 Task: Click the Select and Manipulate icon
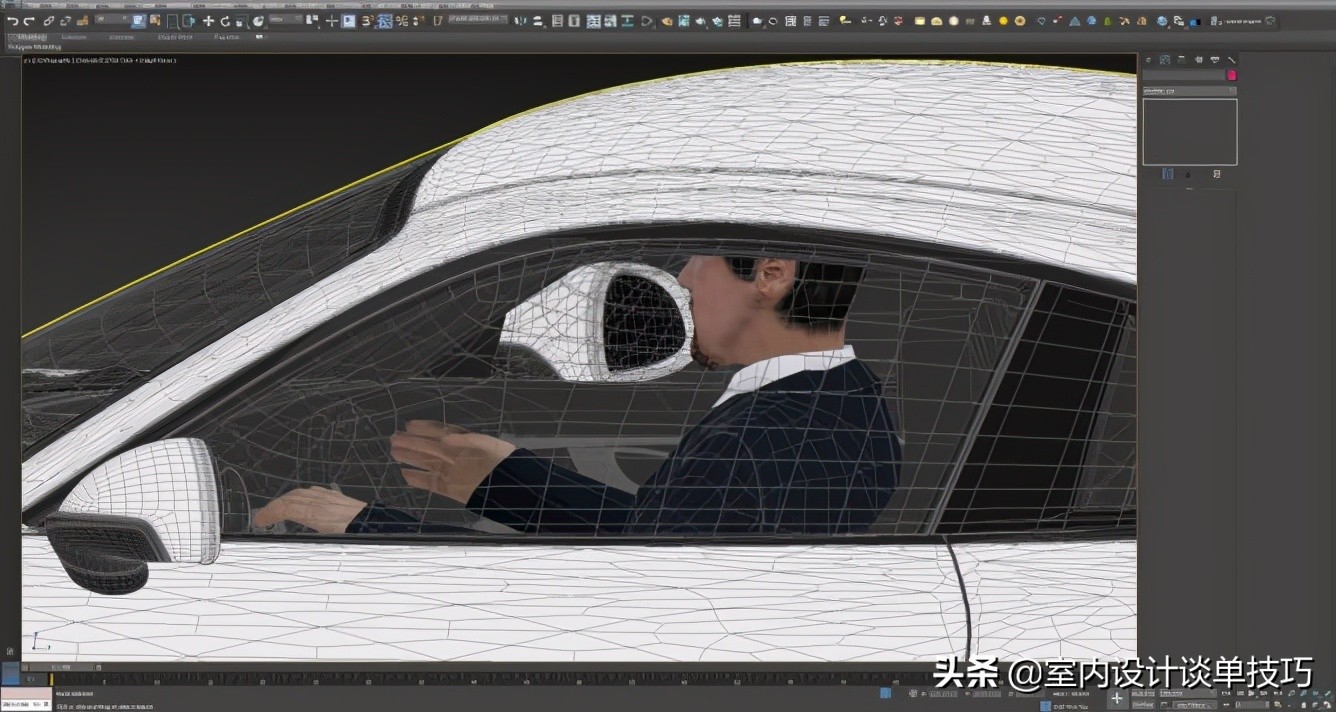[x=331, y=21]
